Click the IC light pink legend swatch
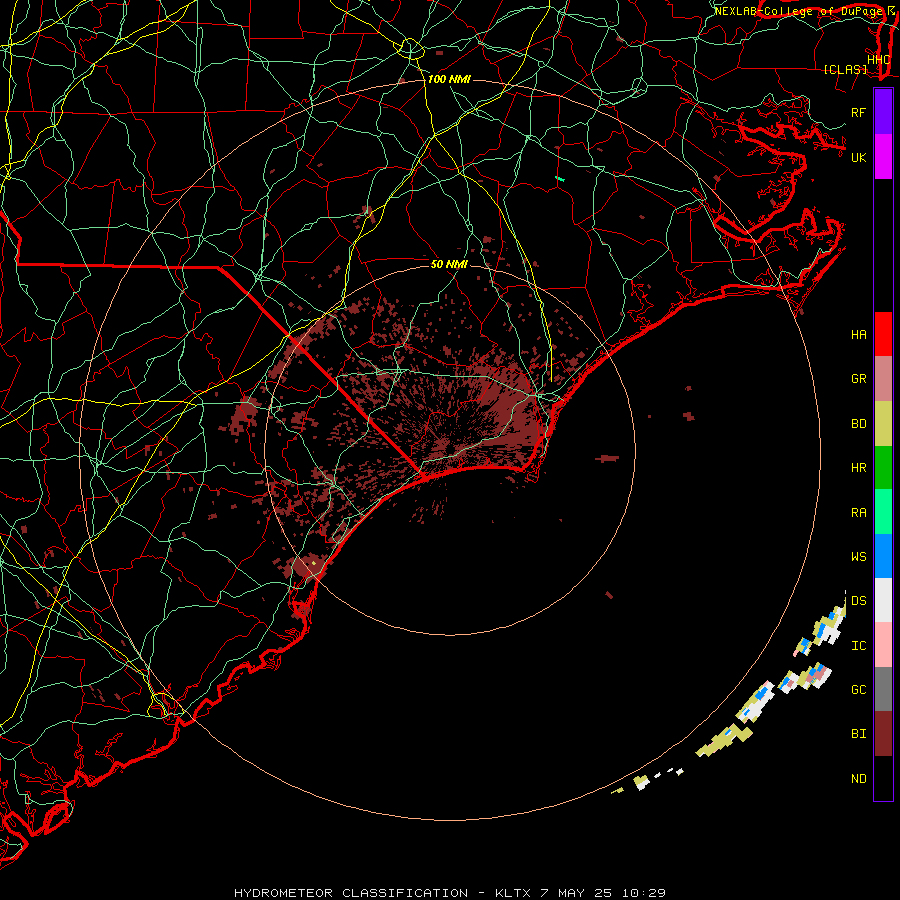This screenshot has height=900, width=900. coord(883,645)
